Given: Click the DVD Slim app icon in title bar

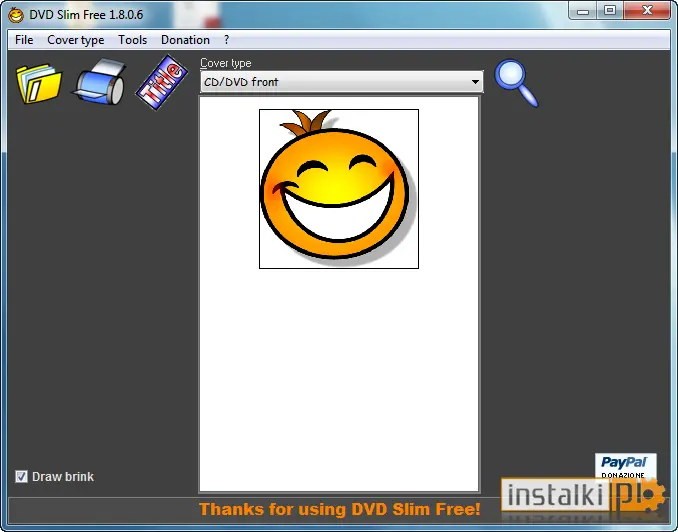Looking at the screenshot, I should (x=16, y=15).
